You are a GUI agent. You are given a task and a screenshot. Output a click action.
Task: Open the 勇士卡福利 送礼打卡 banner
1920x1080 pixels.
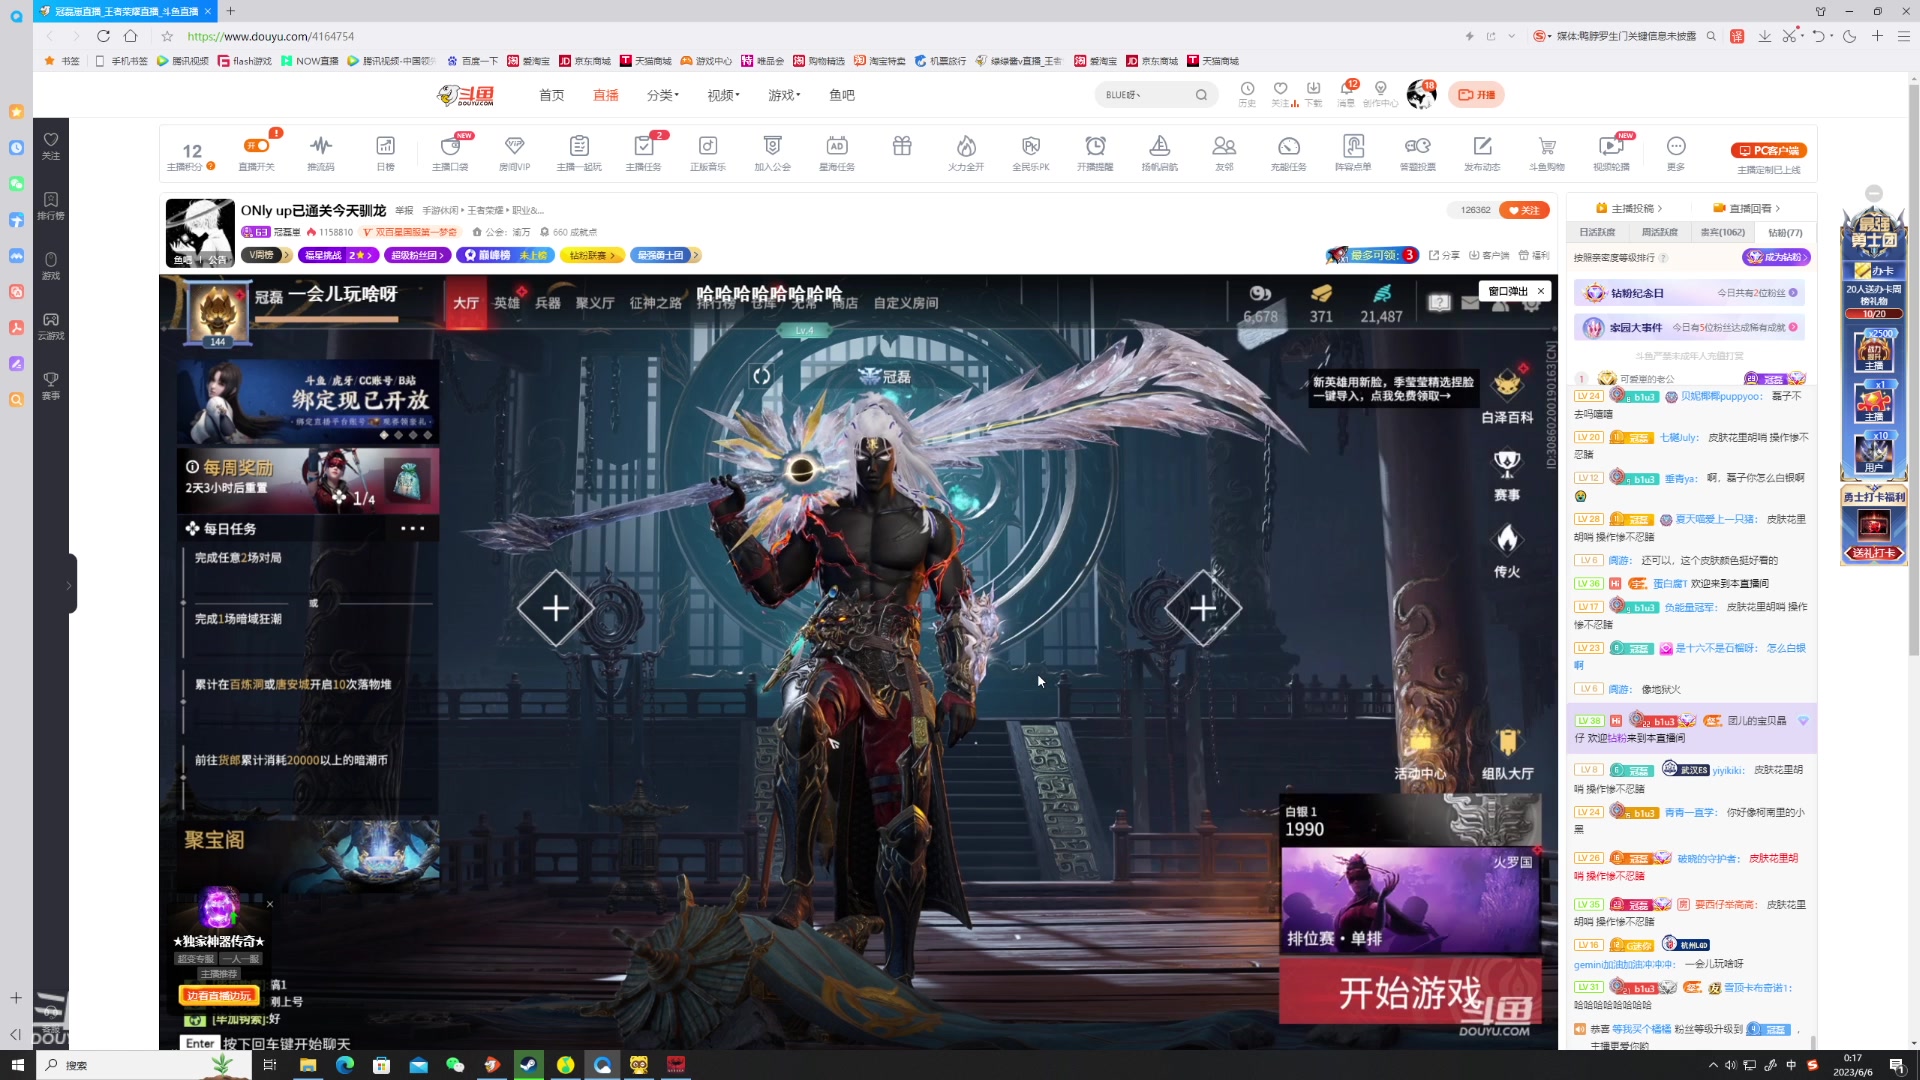tap(1874, 525)
